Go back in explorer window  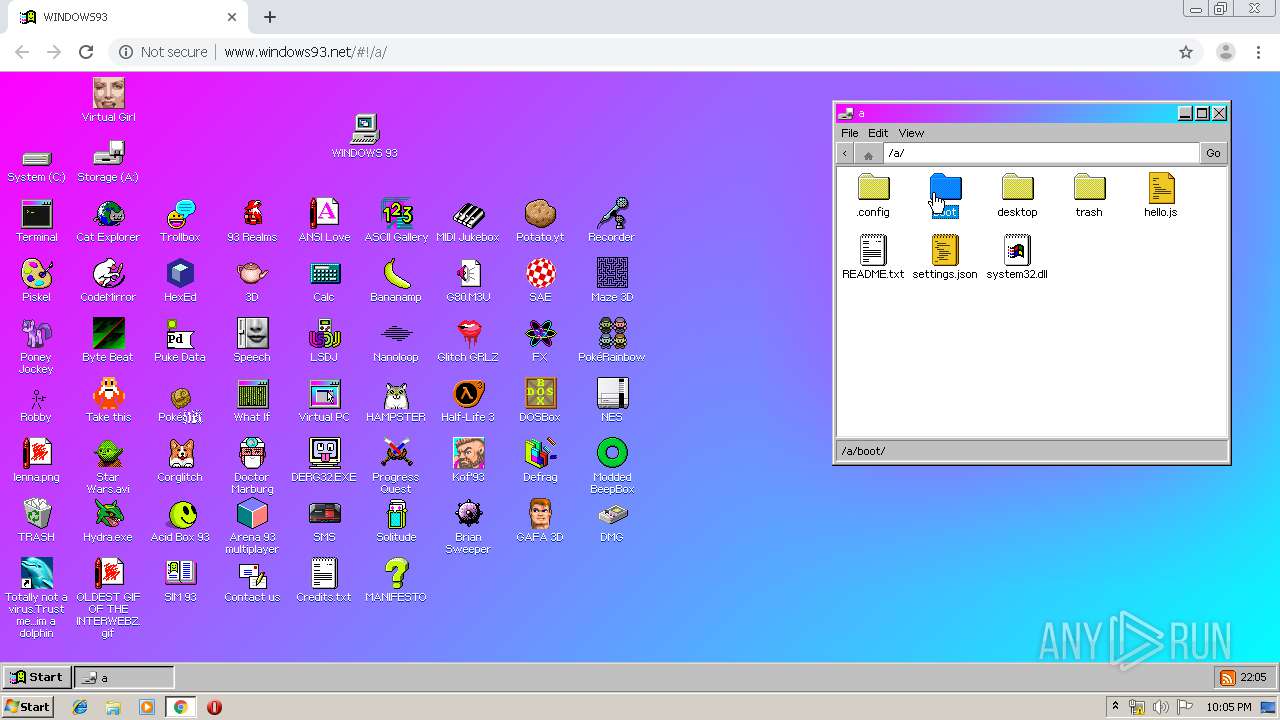(845, 153)
